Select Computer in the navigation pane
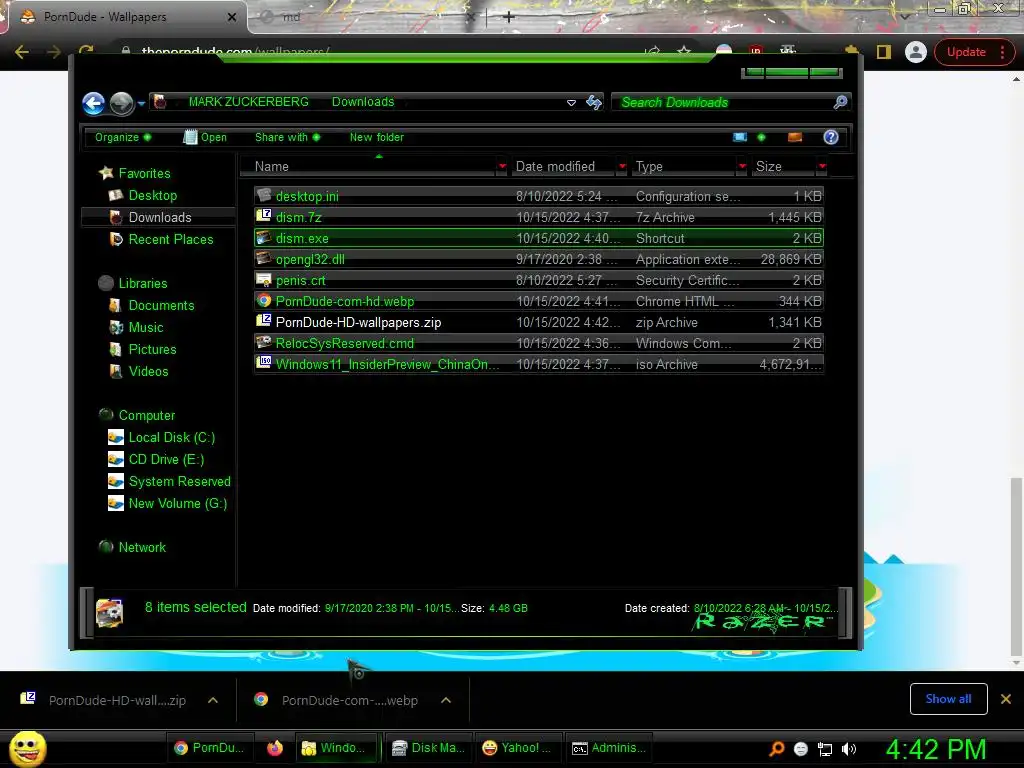 (137, 415)
